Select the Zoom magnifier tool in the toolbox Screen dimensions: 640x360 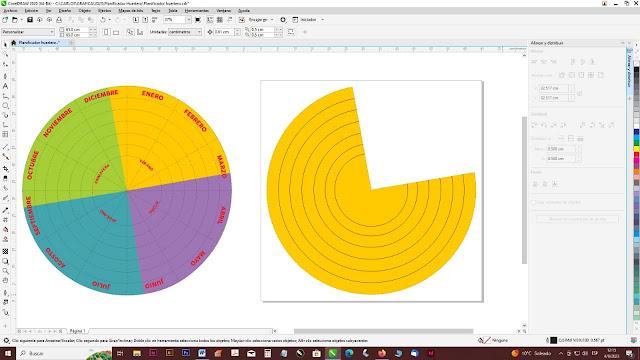(x=5, y=271)
